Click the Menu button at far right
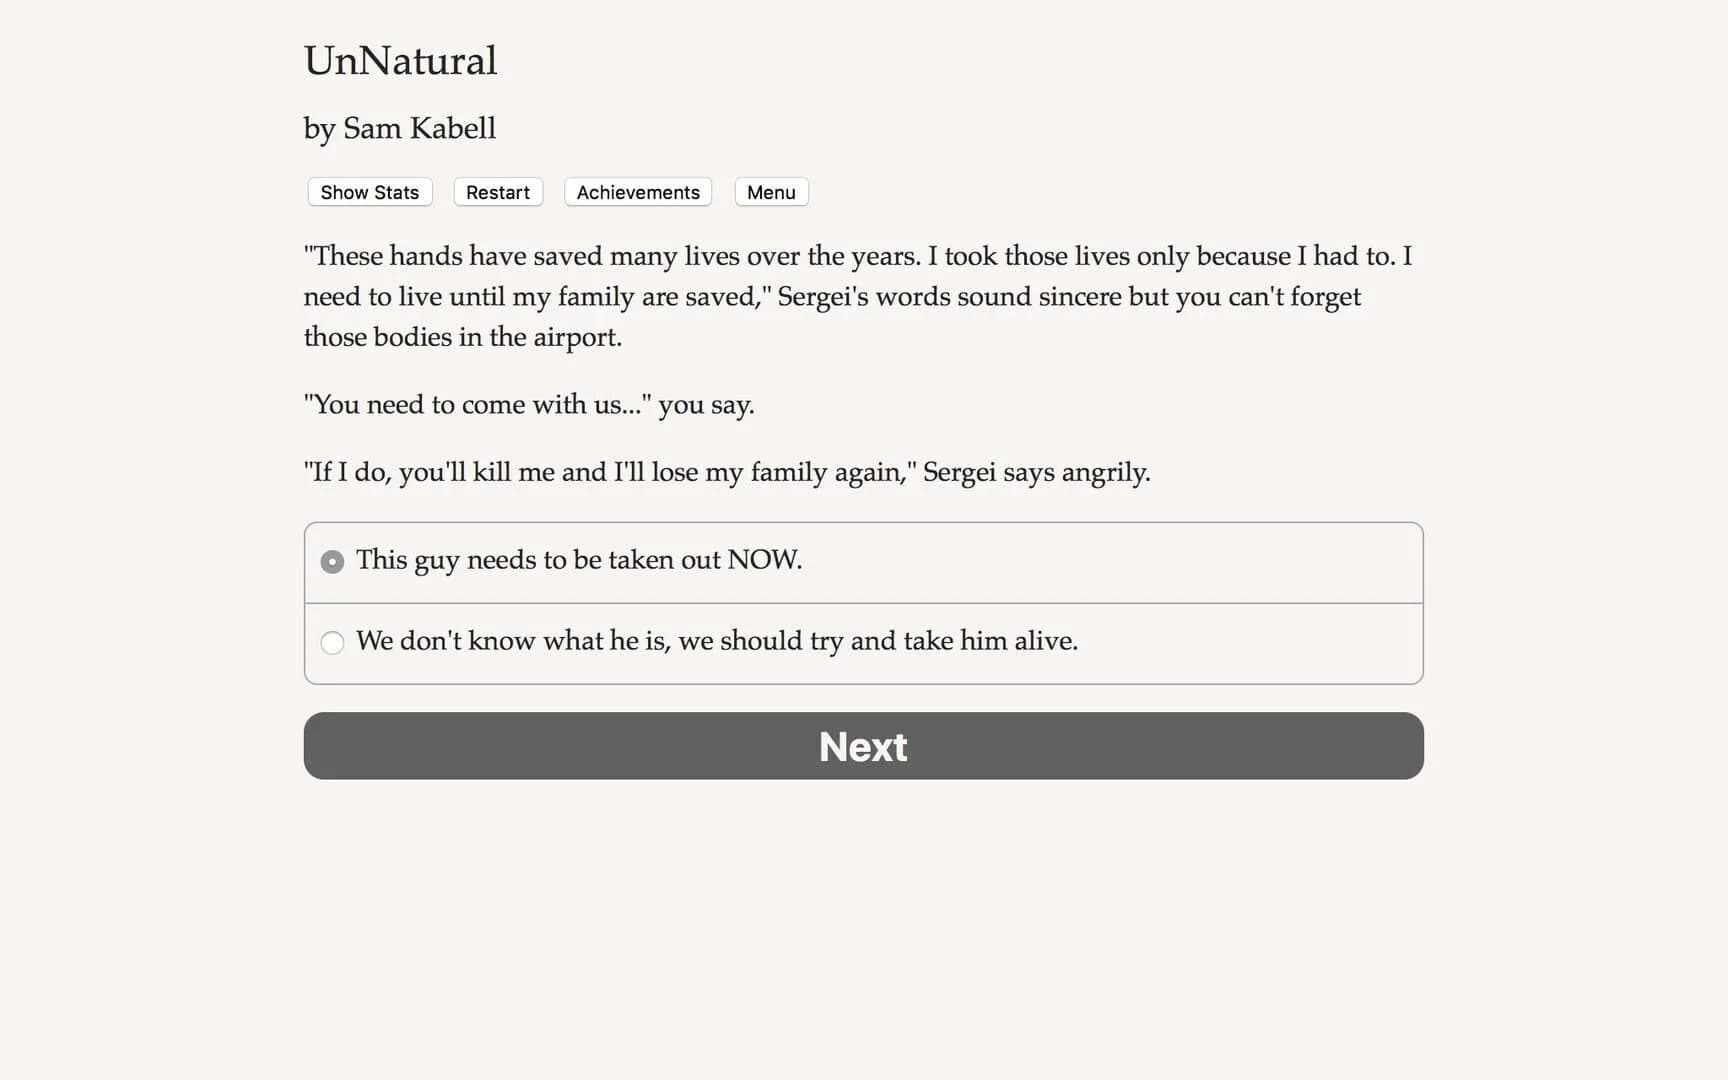Viewport: 1728px width, 1080px height. pos(770,192)
